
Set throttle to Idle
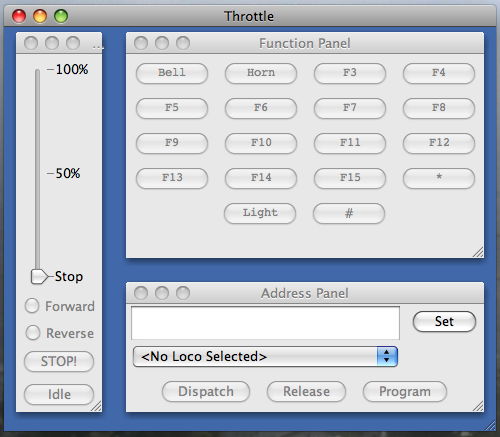click(59, 394)
